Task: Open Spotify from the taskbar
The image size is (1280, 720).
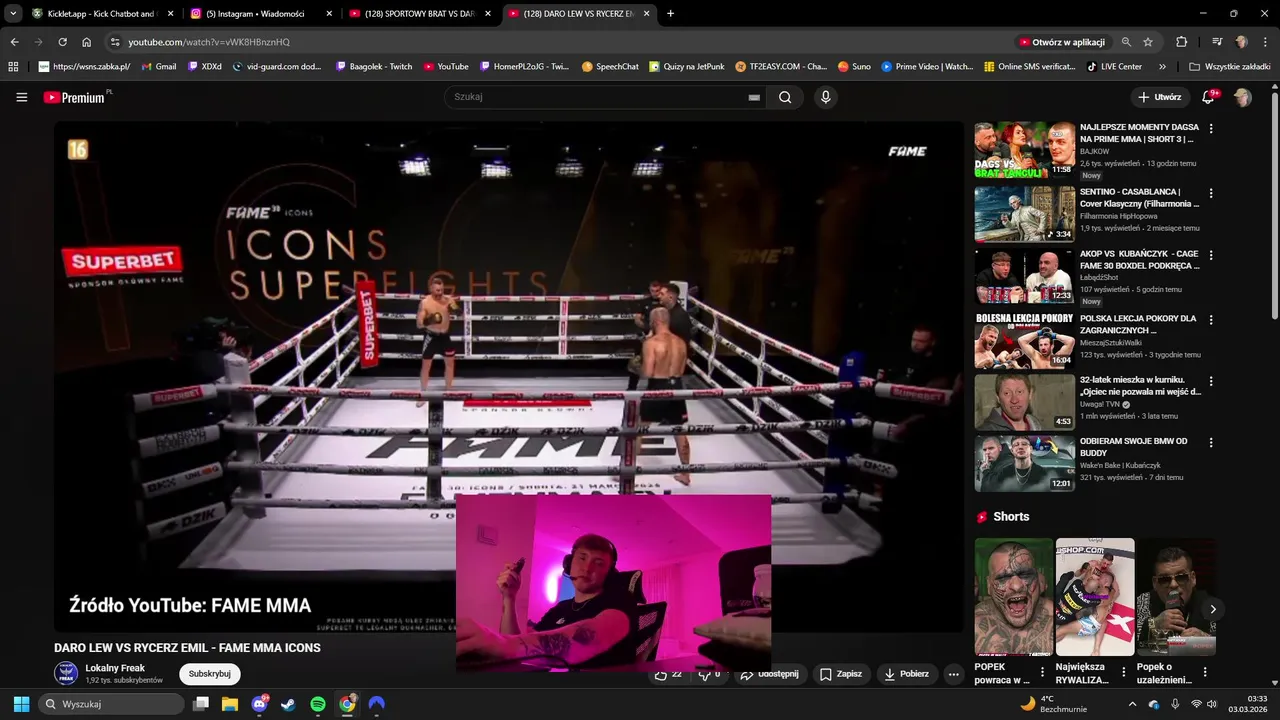Action: [x=318, y=704]
